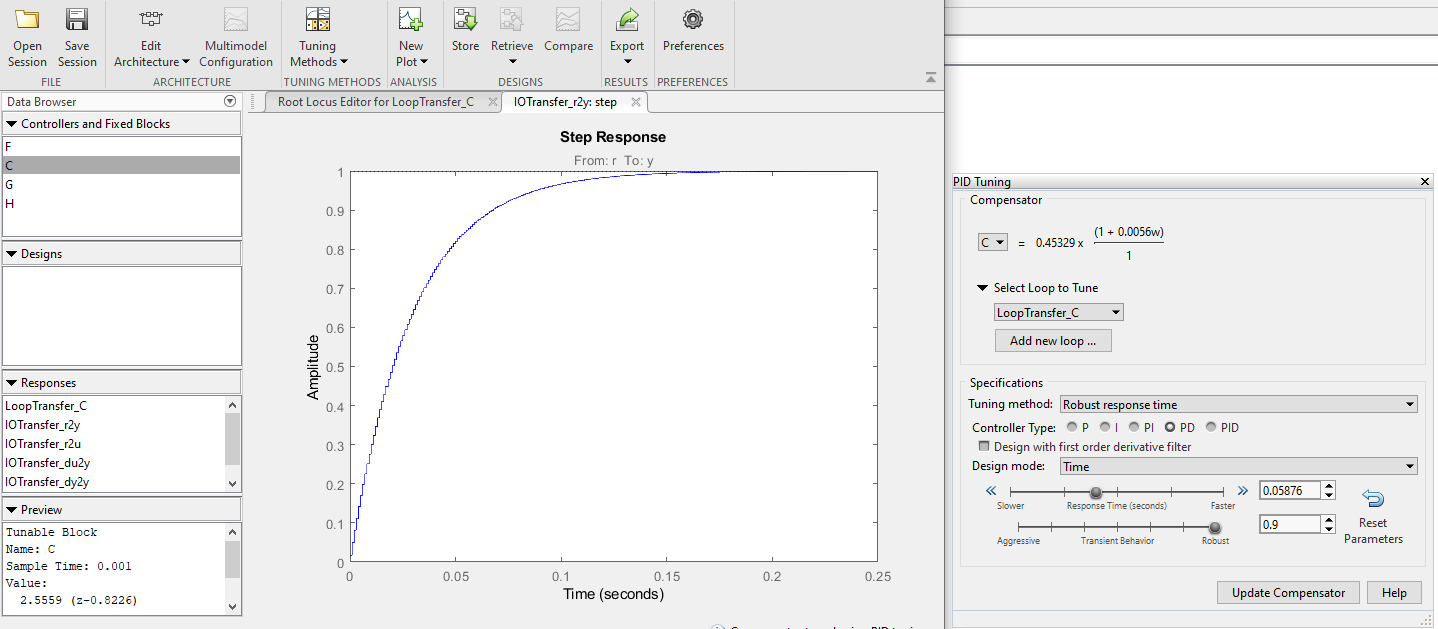Jump response time faster with double arrow
This screenshot has width=1438, height=629.
click(1243, 491)
